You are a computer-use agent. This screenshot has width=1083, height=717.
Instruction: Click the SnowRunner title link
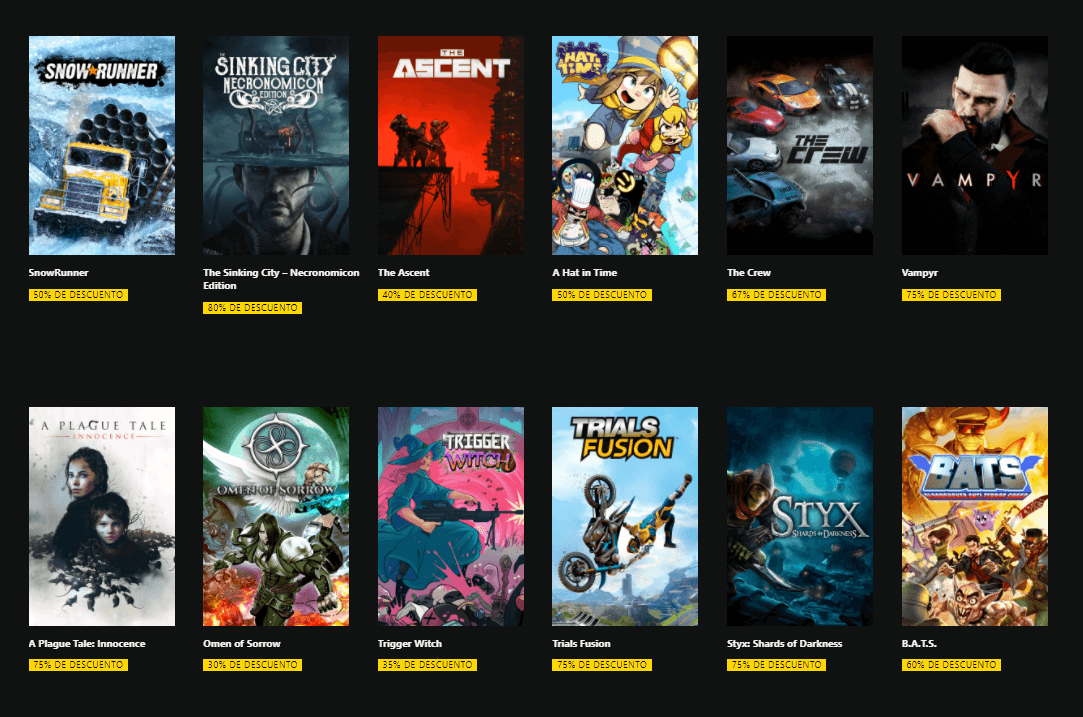point(59,273)
